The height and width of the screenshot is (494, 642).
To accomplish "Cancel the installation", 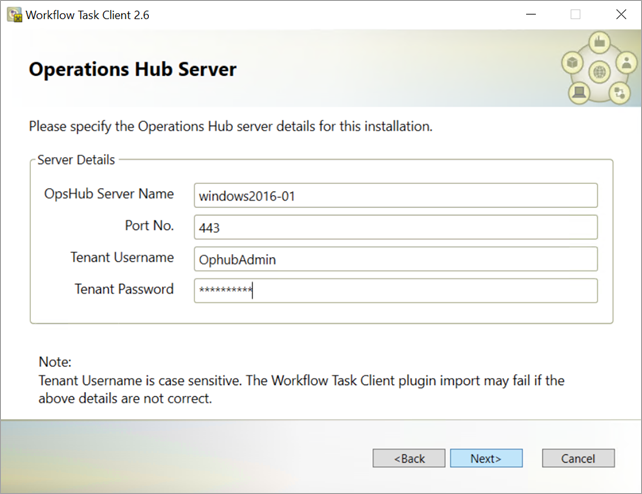I will [578, 458].
